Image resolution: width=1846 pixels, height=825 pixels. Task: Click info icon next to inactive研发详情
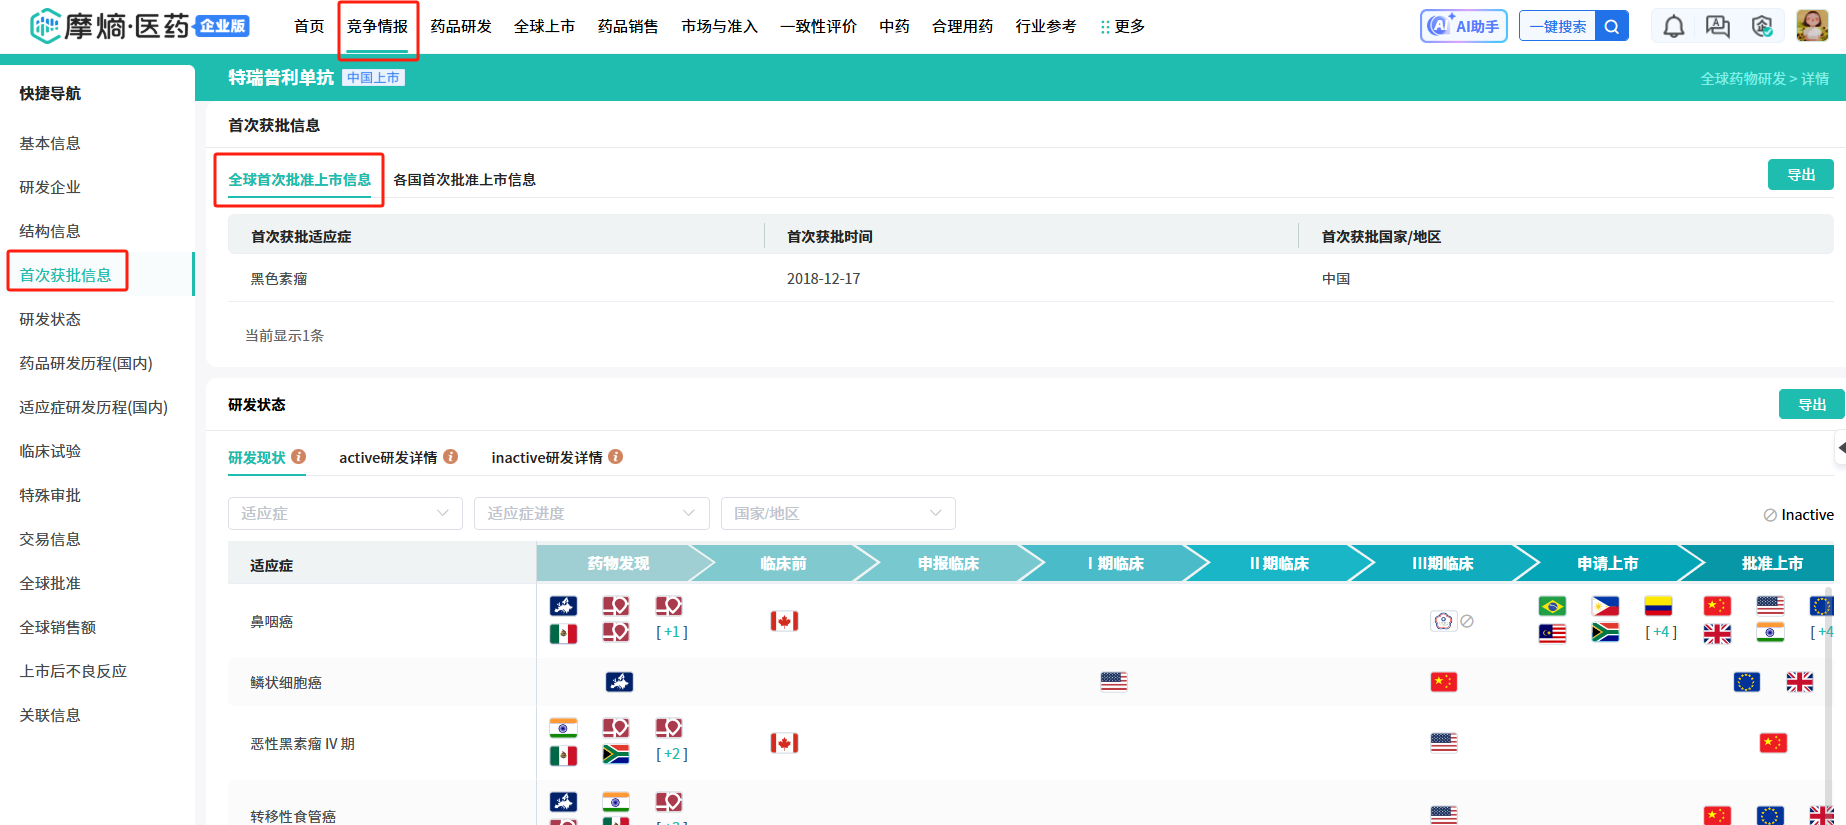616,457
